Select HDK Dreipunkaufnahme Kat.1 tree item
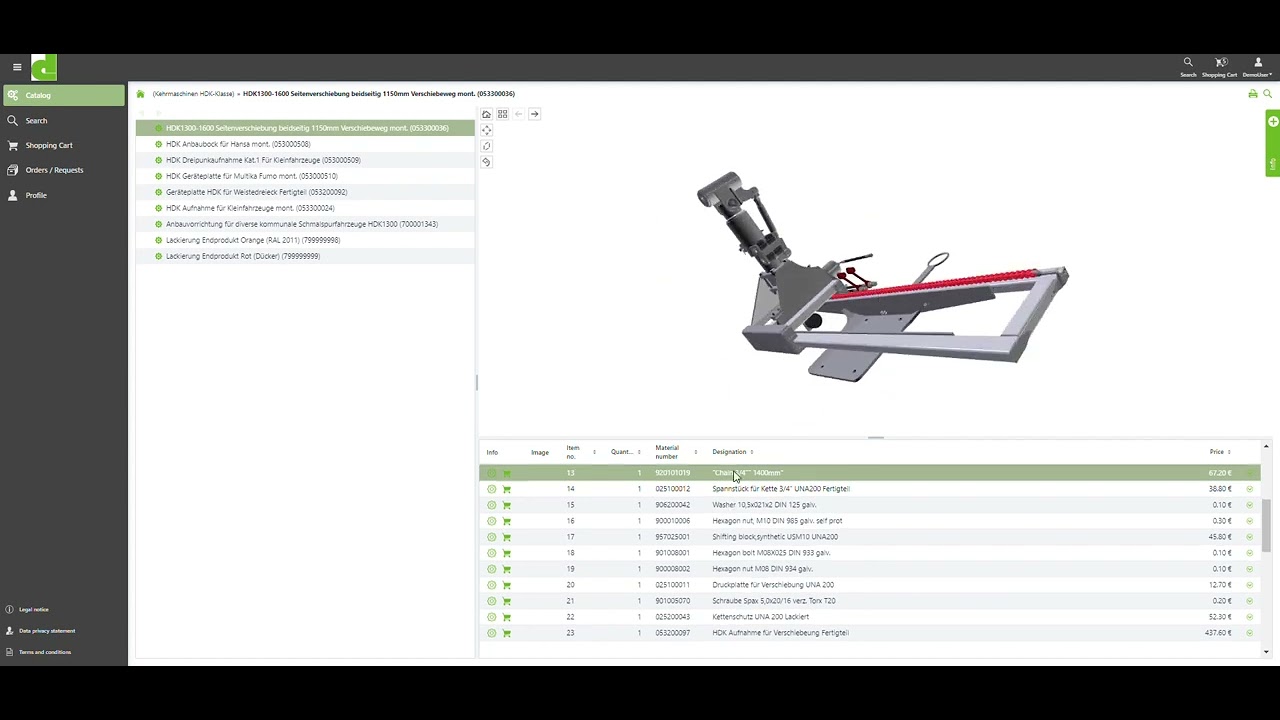 305,160
